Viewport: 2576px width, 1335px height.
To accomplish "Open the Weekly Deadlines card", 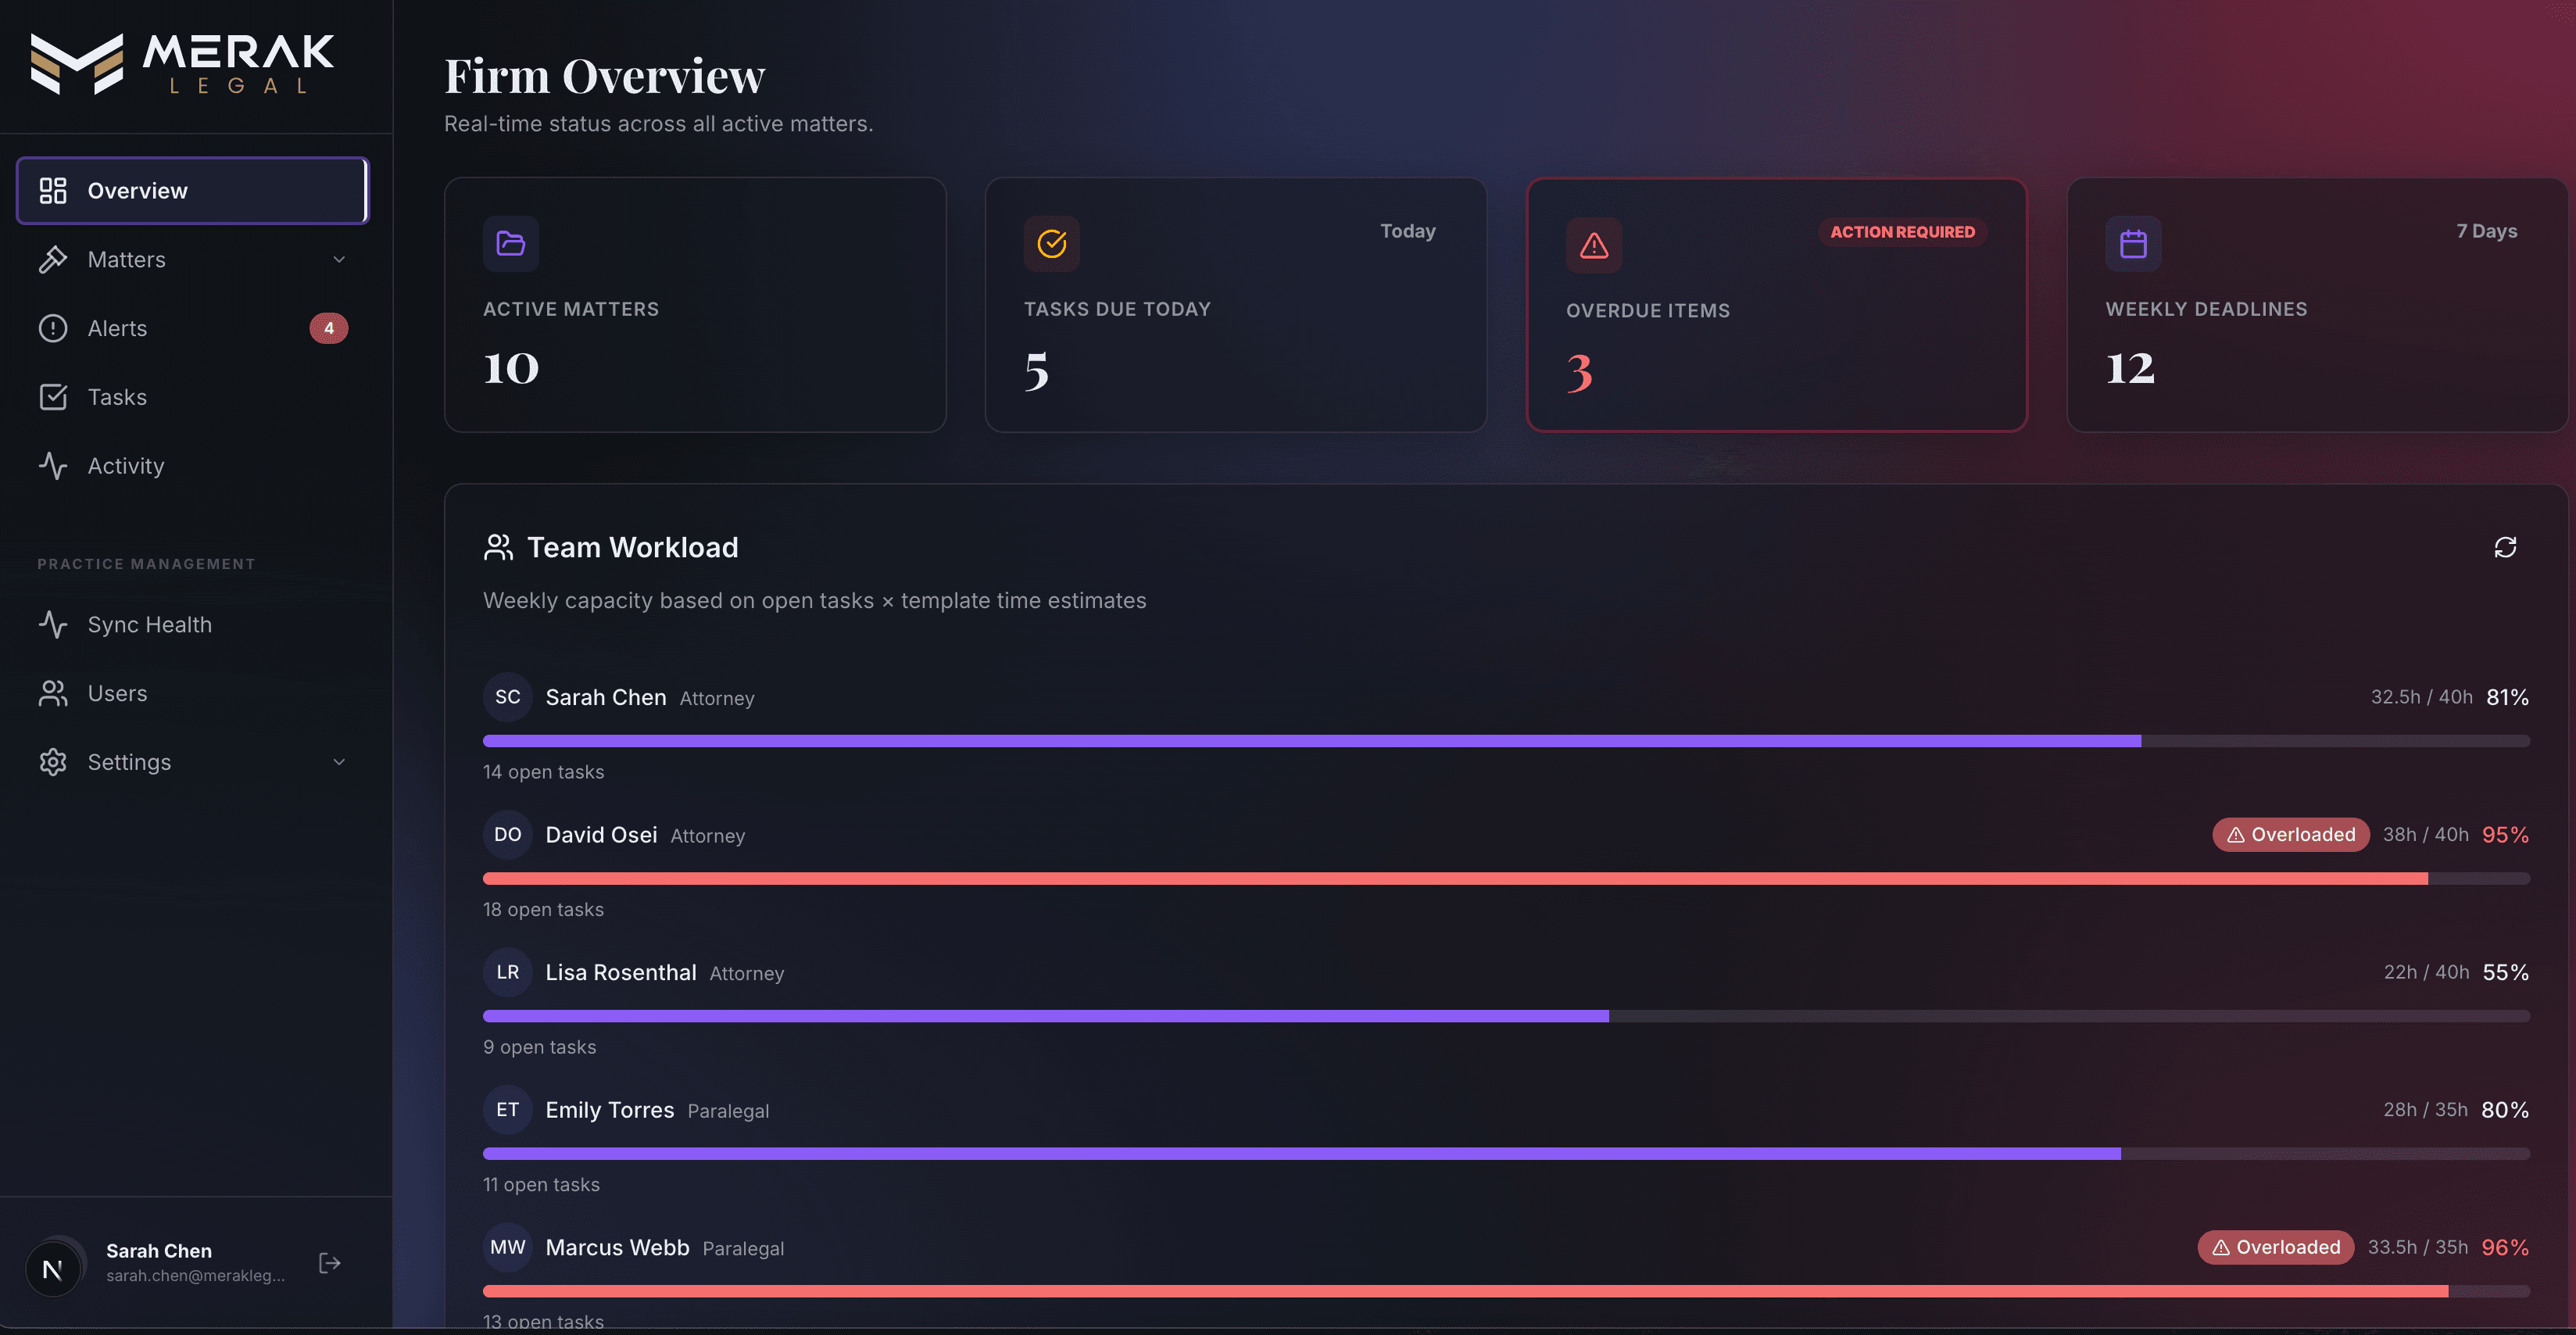I will click(x=2317, y=305).
